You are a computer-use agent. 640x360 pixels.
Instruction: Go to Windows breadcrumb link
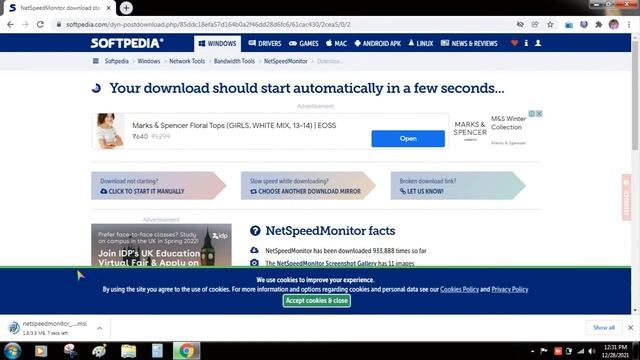149,61
